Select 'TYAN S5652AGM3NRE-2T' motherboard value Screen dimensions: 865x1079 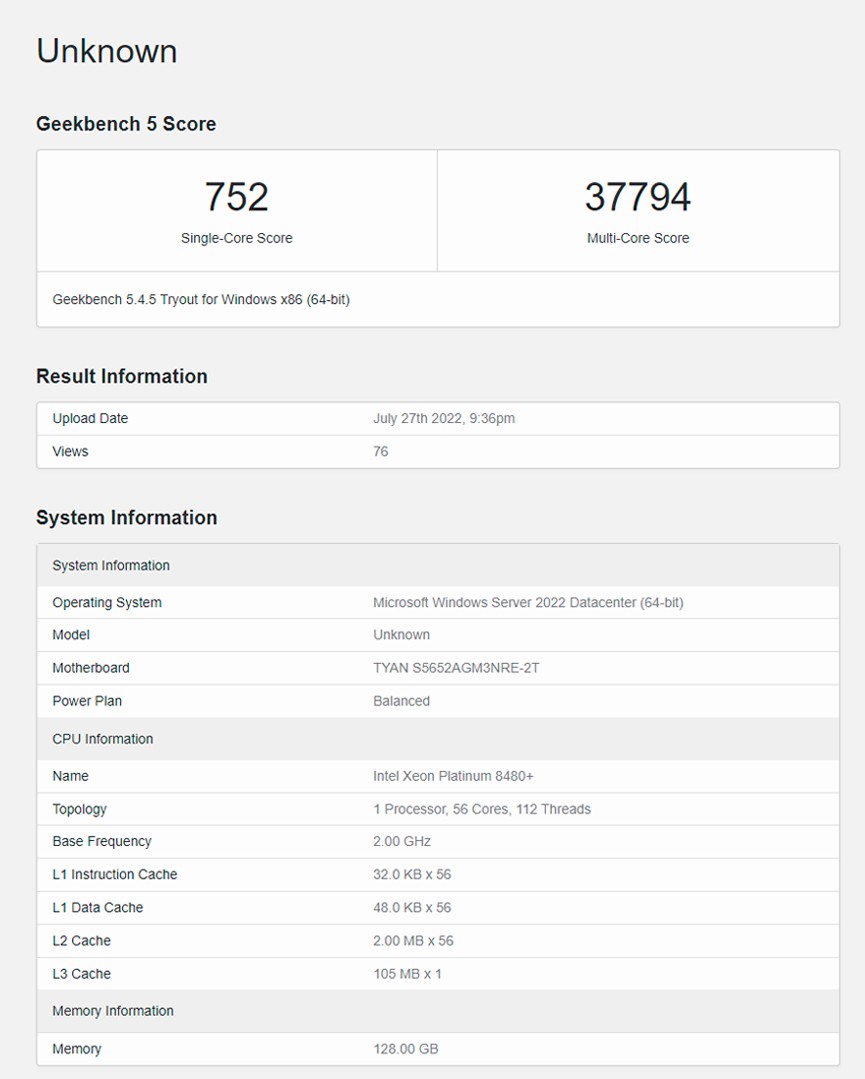(x=456, y=668)
